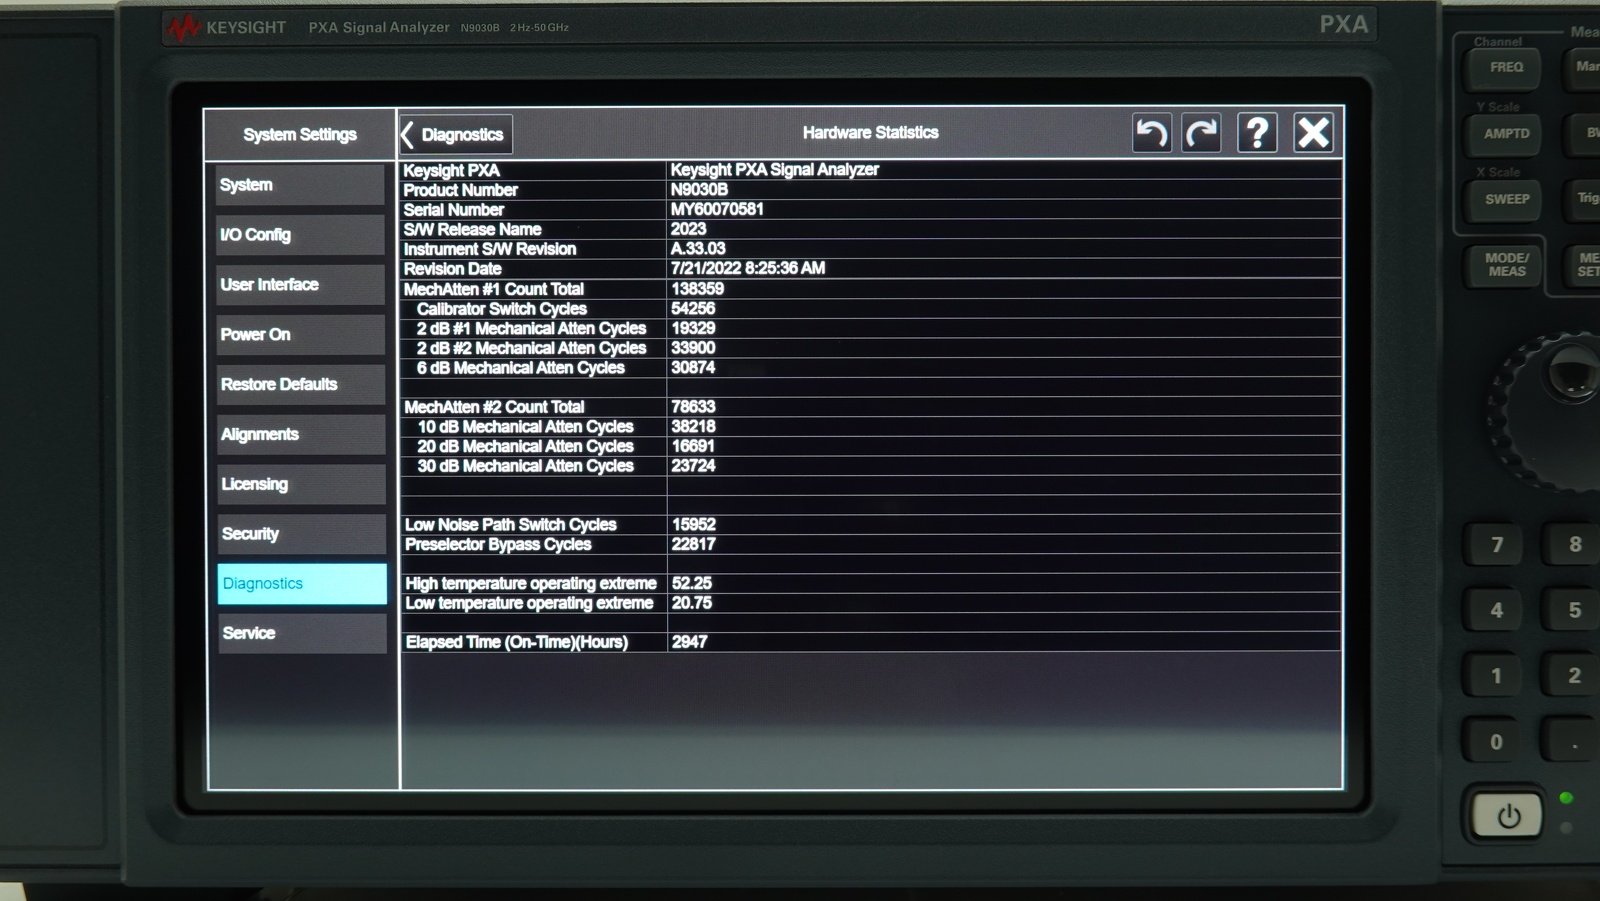Click the System Settings panel header
The height and width of the screenshot is (901, 1600).
click(x=300, y=134)
